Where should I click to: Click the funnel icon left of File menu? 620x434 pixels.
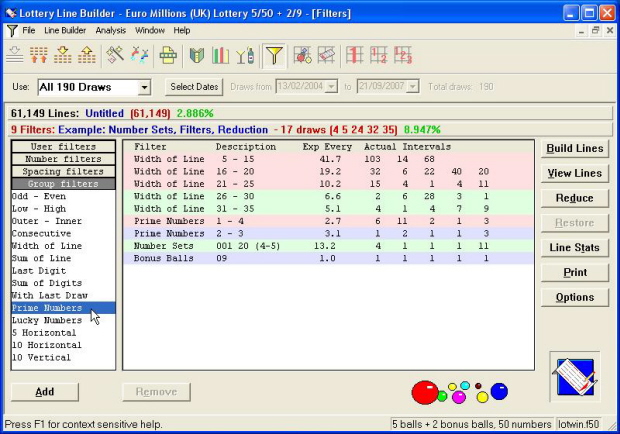[x=12, y=30]
